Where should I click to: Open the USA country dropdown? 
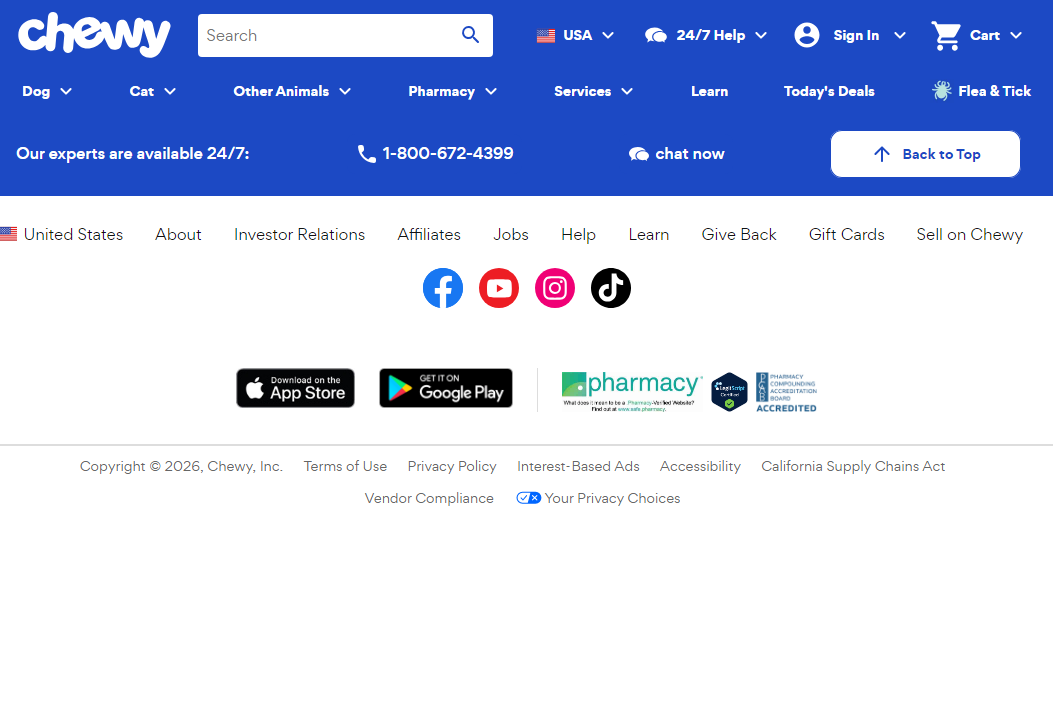576,36
